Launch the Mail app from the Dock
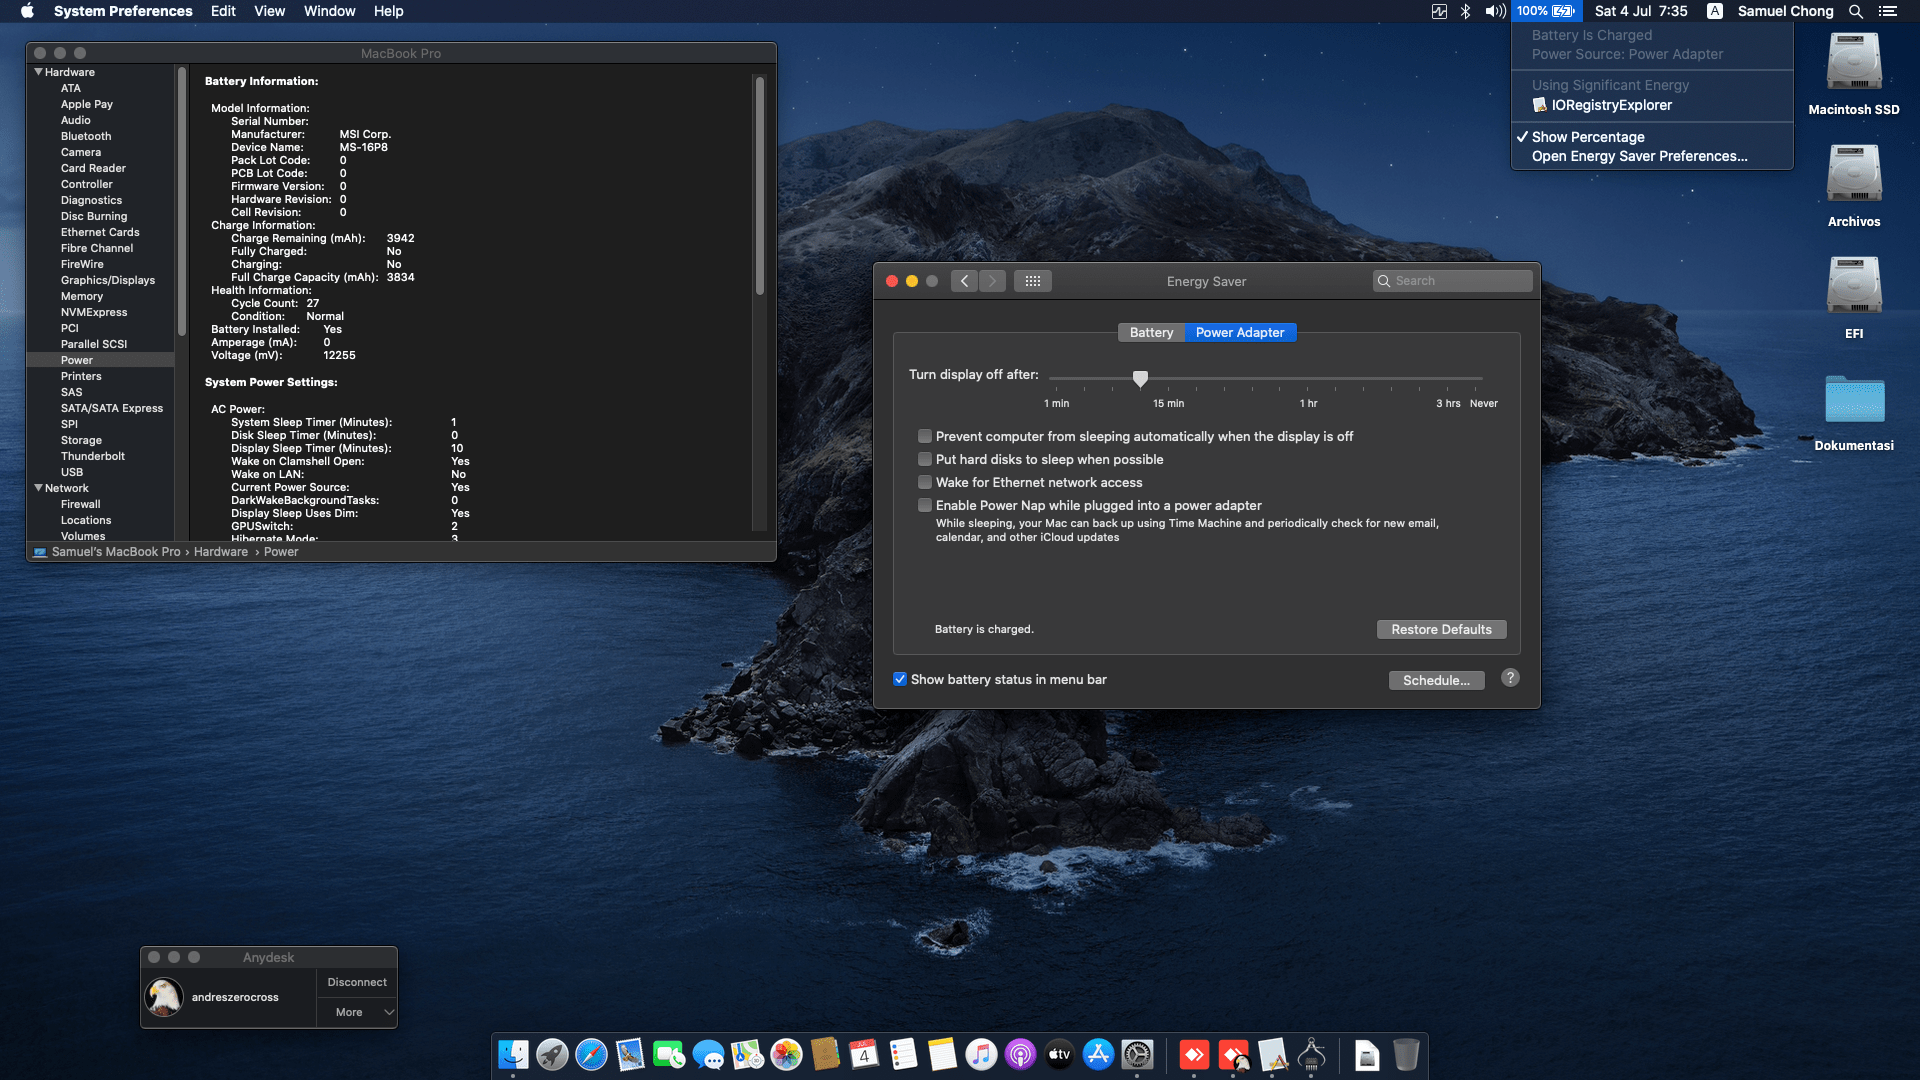Viewport: 1920px width, 1080px height. click(x=628, y=1055)
